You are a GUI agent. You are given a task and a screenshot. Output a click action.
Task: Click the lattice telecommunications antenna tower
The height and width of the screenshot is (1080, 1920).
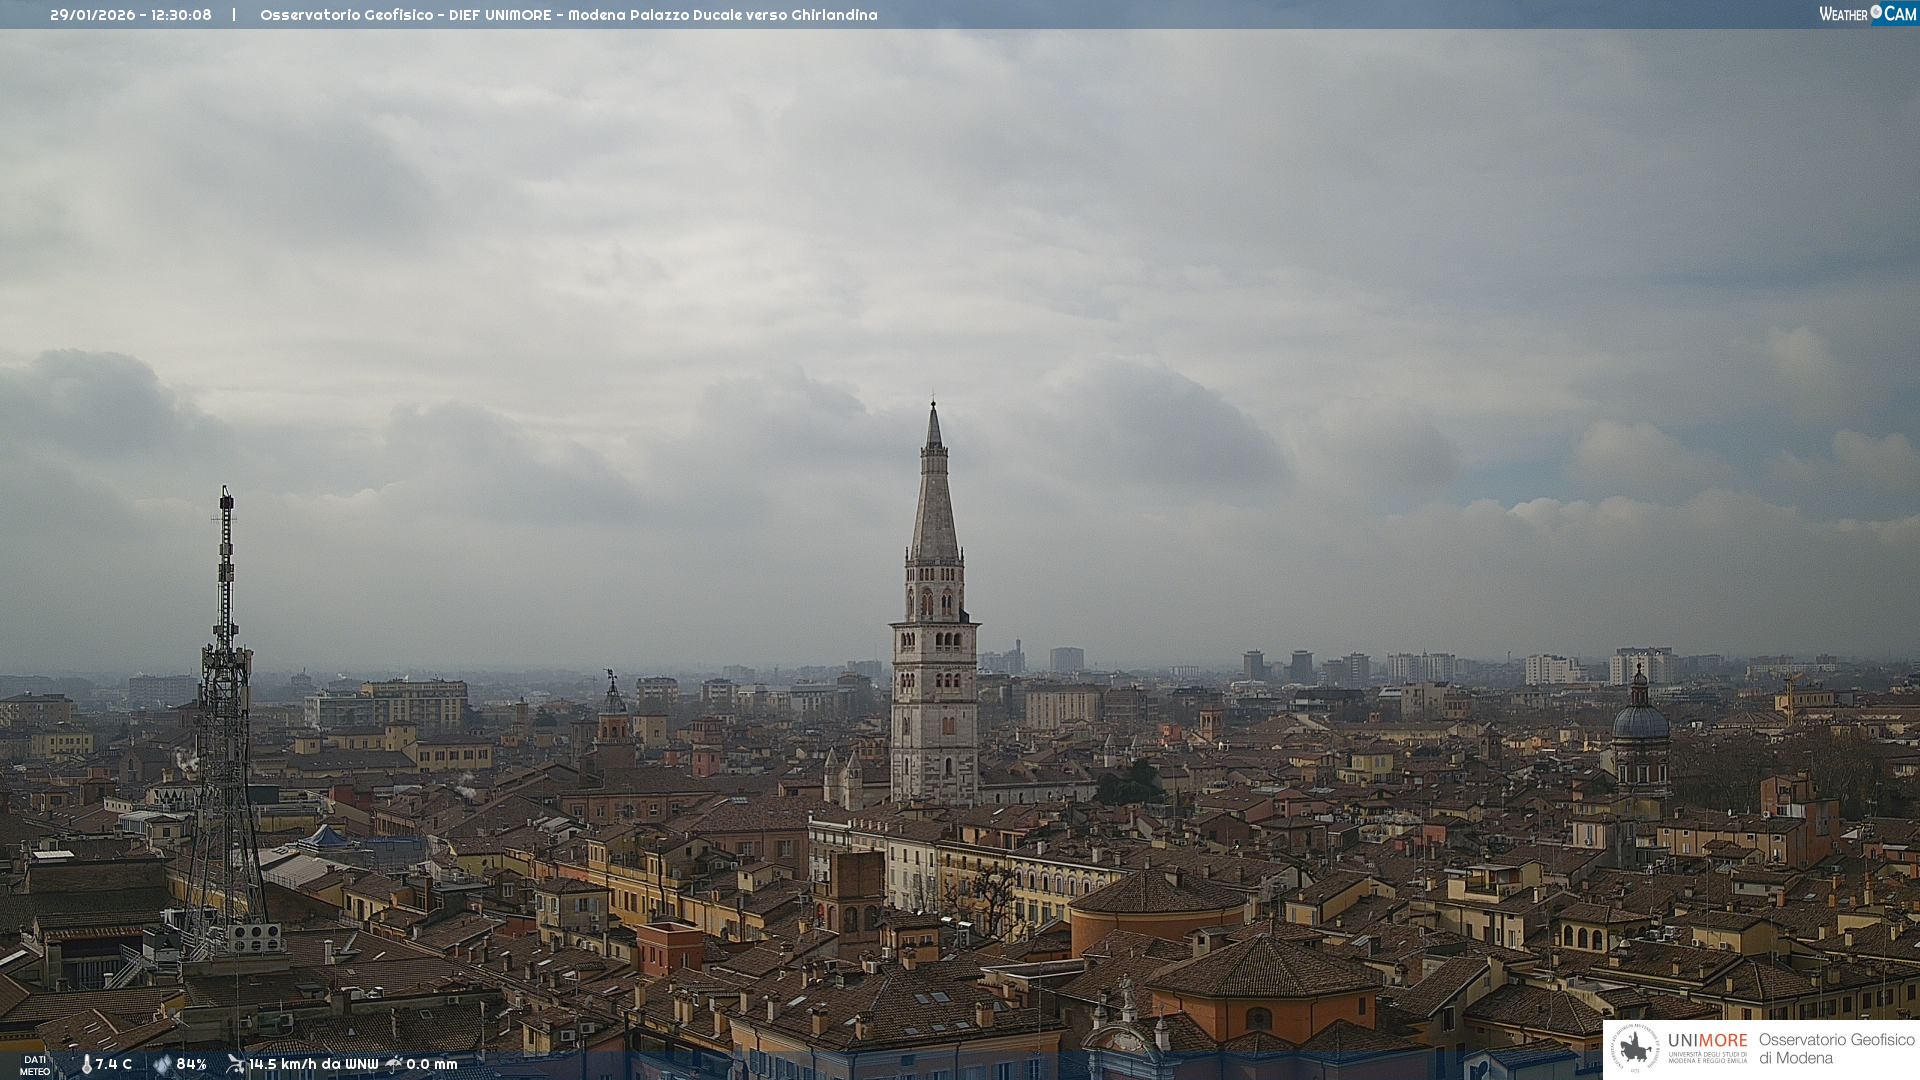point(225,700)
